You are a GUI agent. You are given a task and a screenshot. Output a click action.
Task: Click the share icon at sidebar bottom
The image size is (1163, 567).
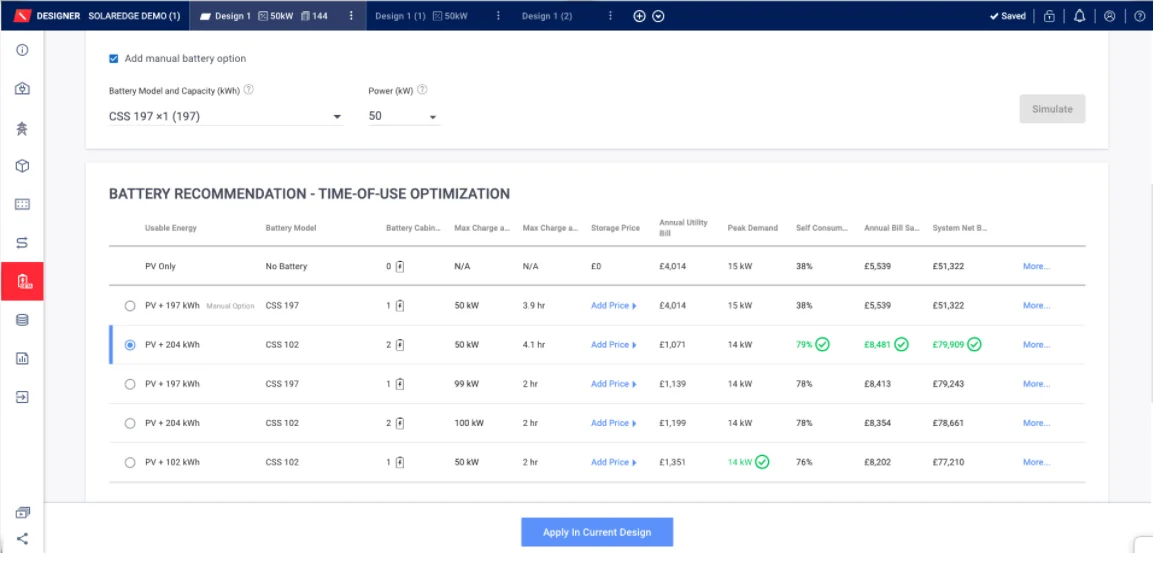click(x=22, y=539)
